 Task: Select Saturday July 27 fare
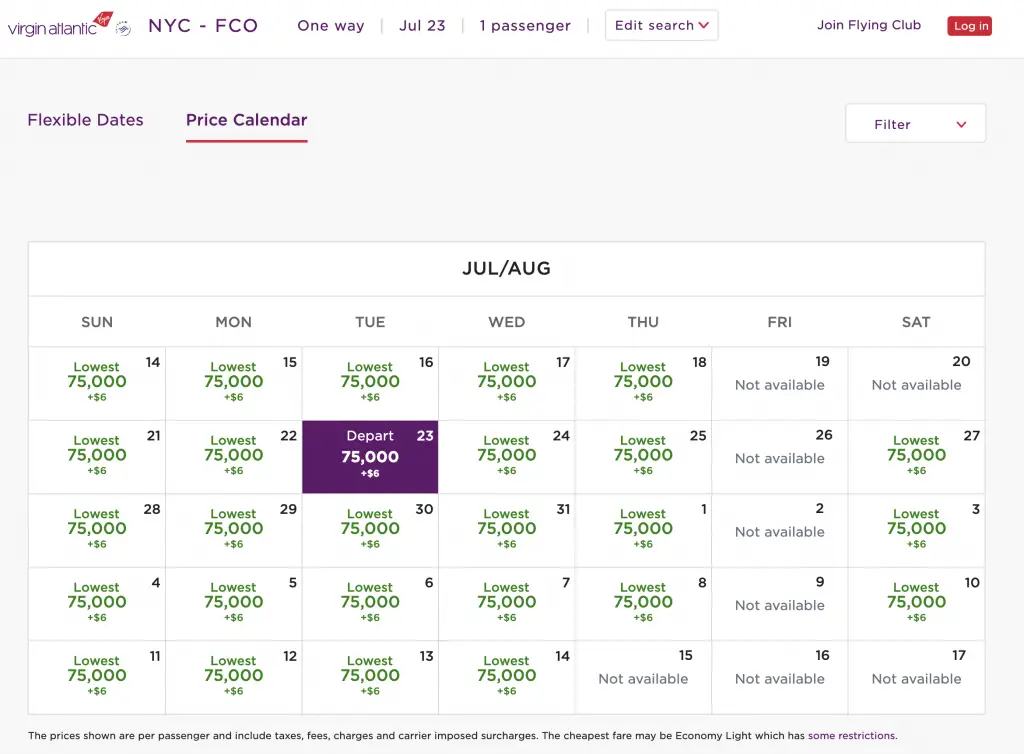(916, 455)
